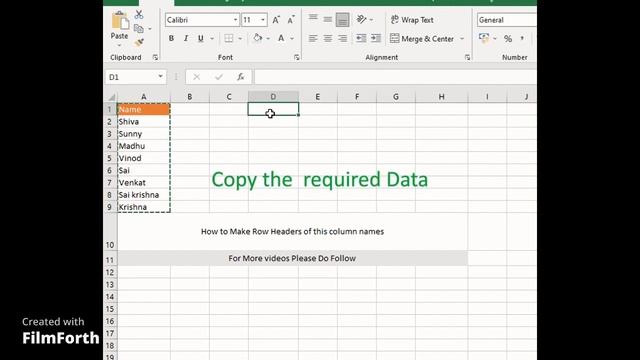Open the underline style dropdown arrow
The width and height of the screenshot is (640, 360).
coord(212,39)
